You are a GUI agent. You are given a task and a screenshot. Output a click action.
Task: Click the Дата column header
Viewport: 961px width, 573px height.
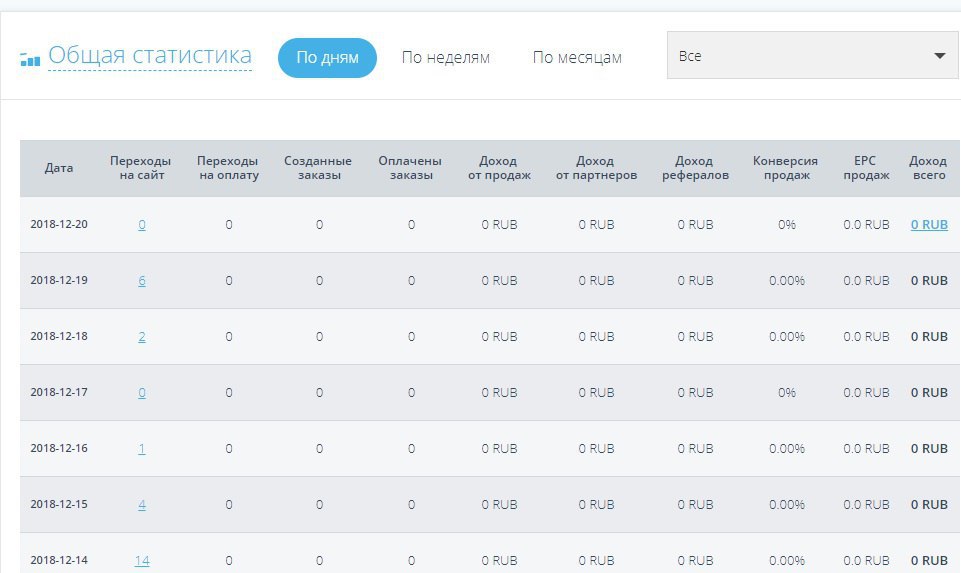59,168
